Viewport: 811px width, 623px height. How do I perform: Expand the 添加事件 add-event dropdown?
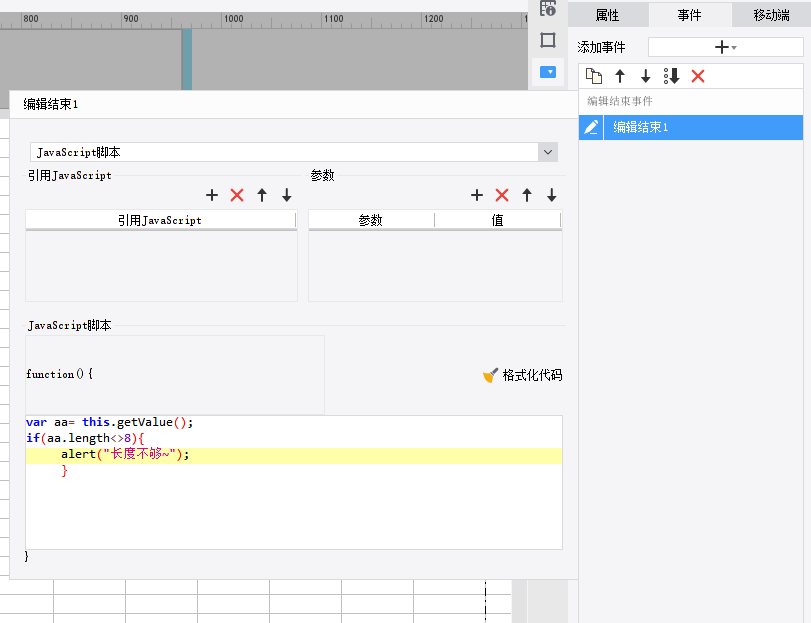click(725, 47)
